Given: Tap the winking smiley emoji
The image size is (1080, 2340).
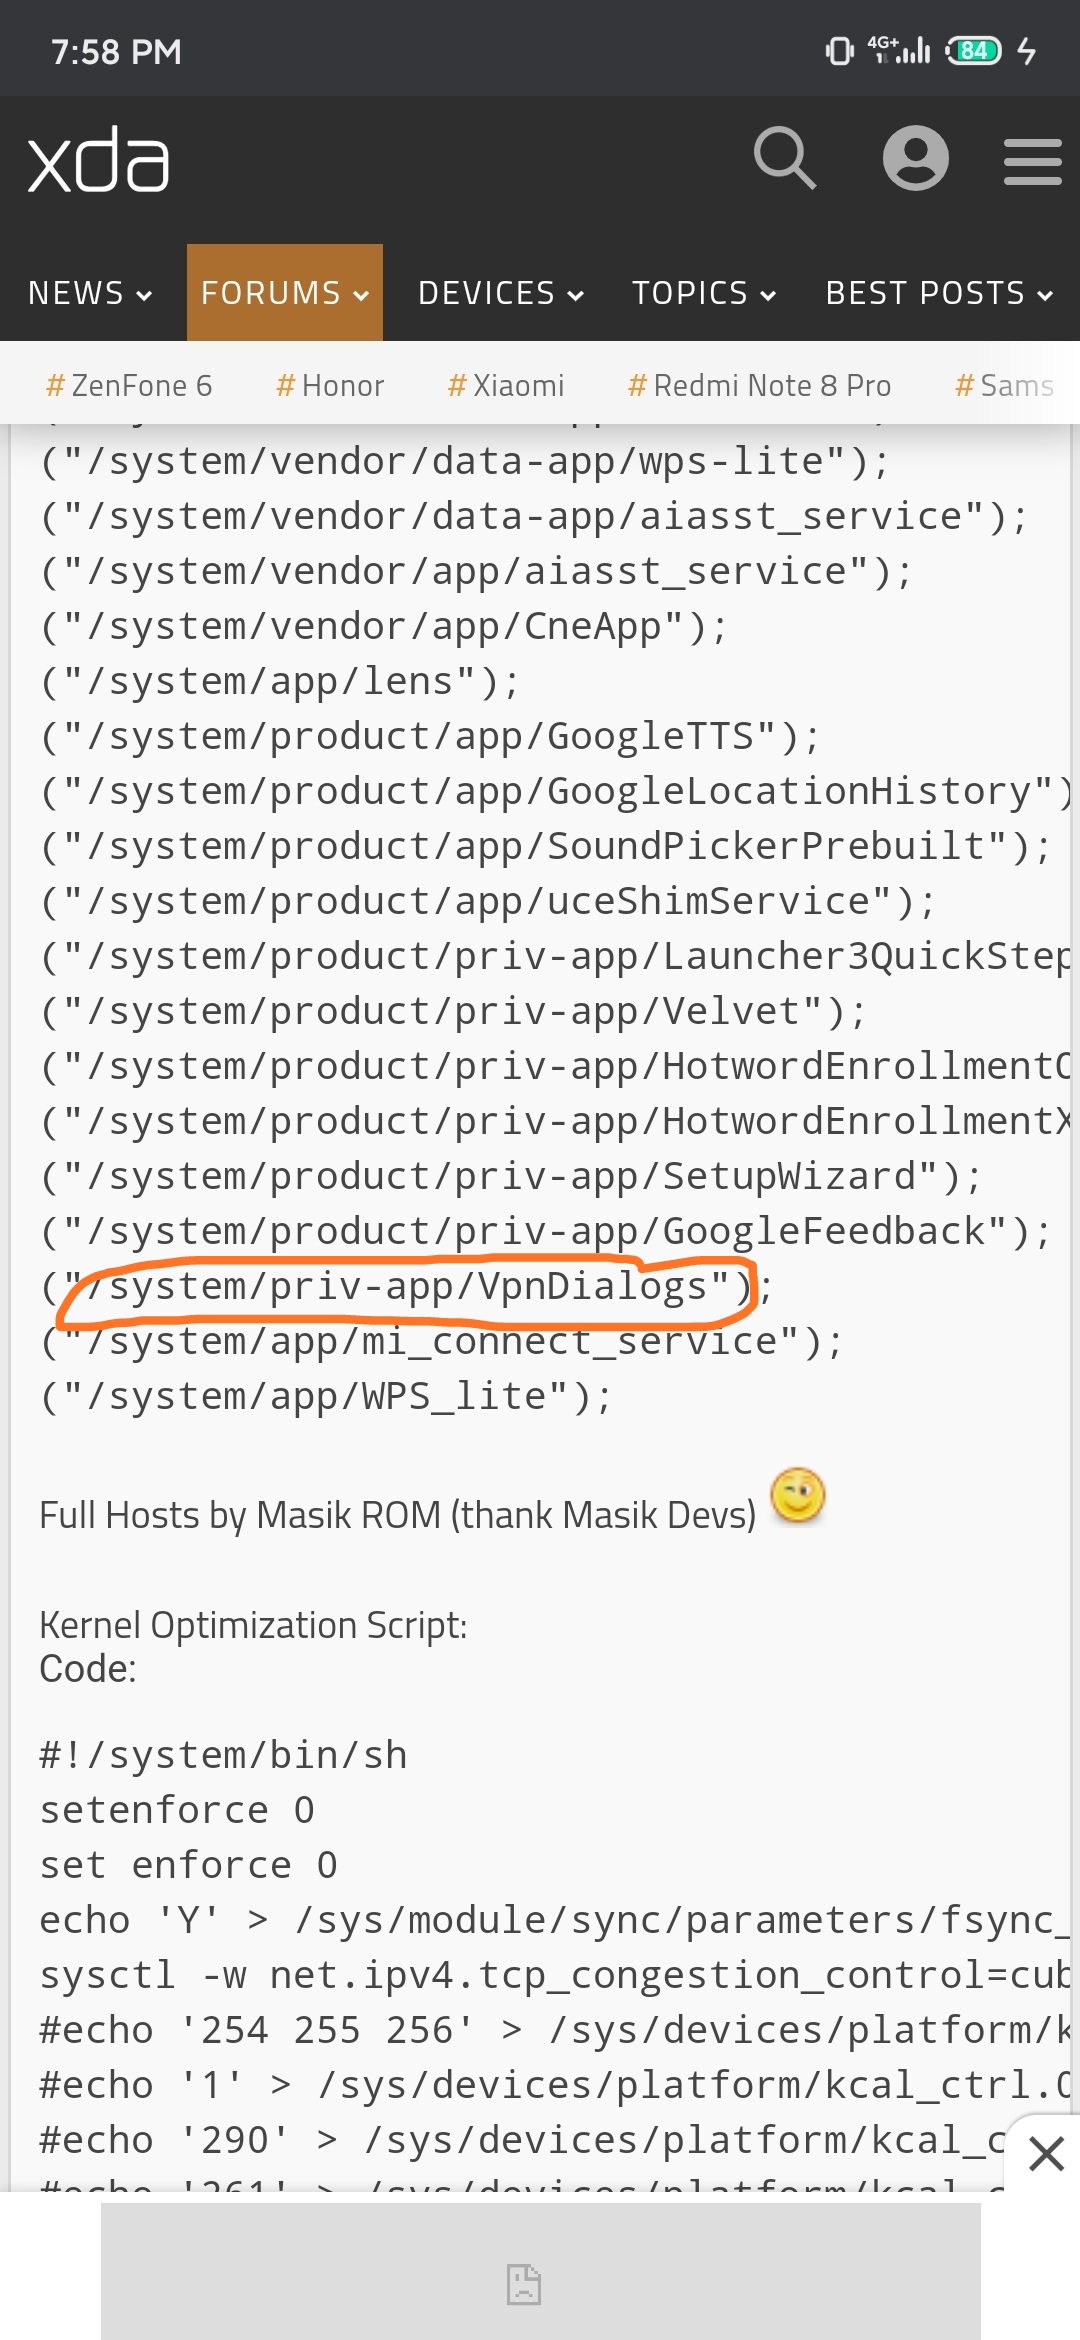Looking at the screenshot, I should pos(798,1495).
